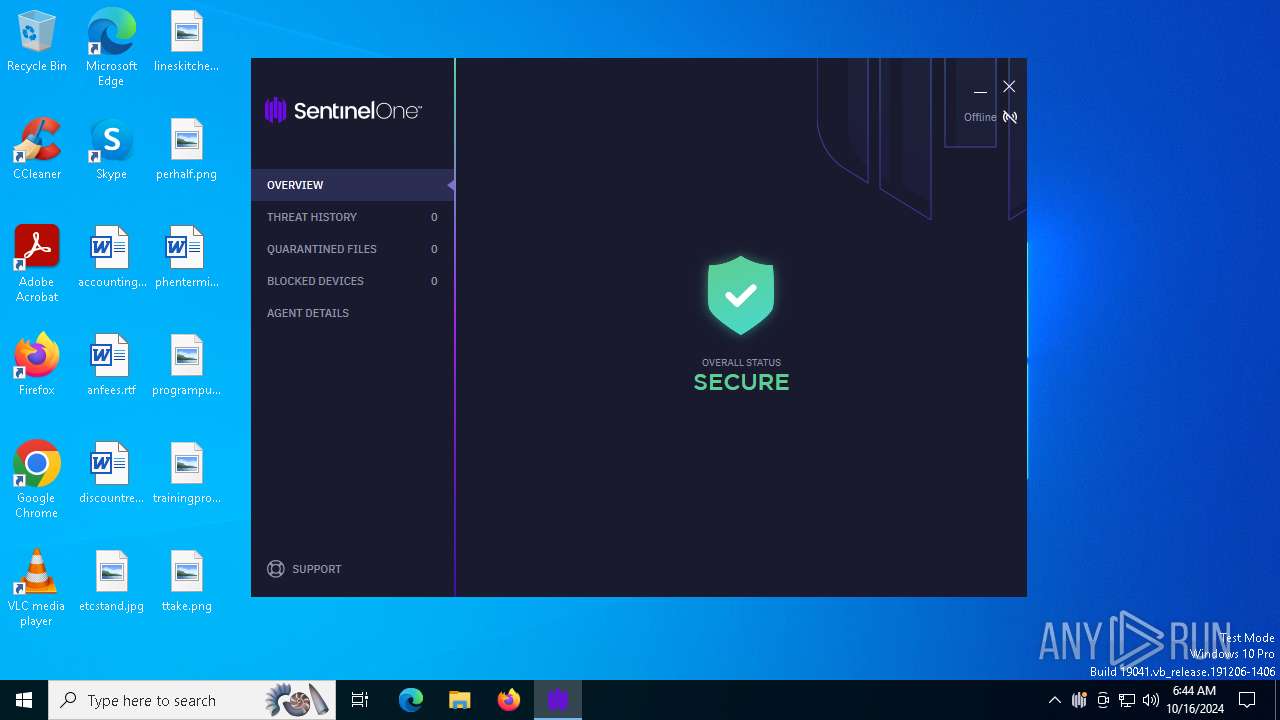Click the Support link in SentinelOne
The width and height of the screenshot is (1280, 720).
click(x=316, y=569)
